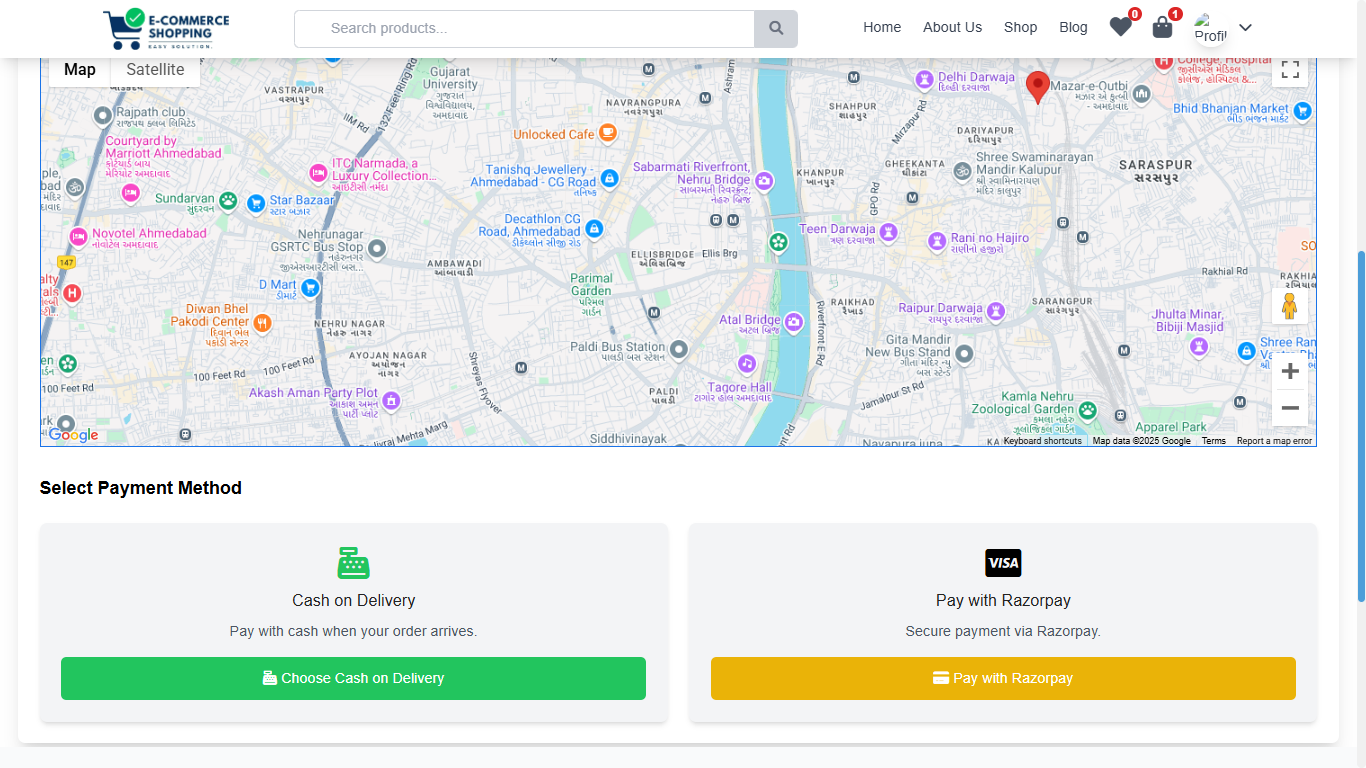Click the red location marker pin
Image resolution: width=1366 pixels, height=768 pixels.
tap(1038, 88)
